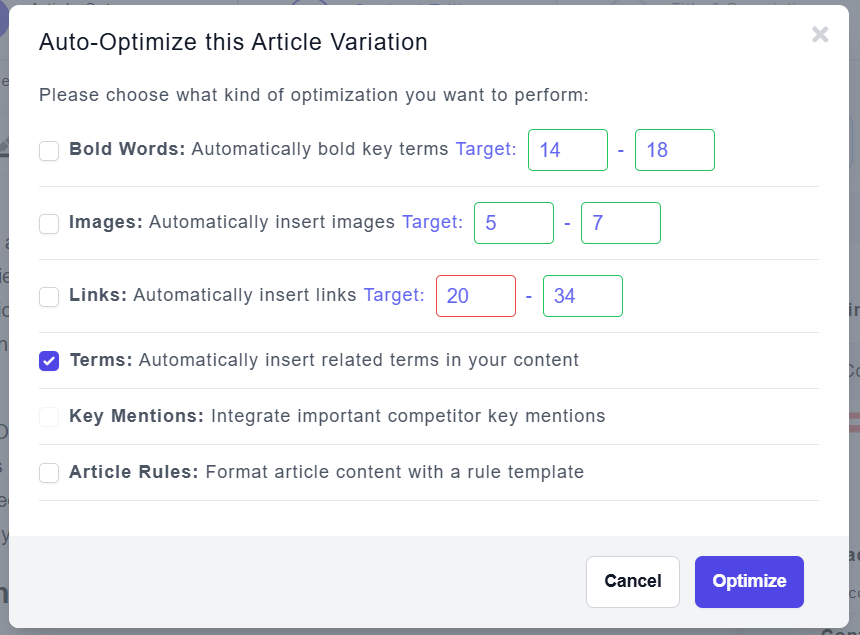Click the Target label in the Images row
The image size is (860, 635).
pyautogui.click(x=432, y=223)
